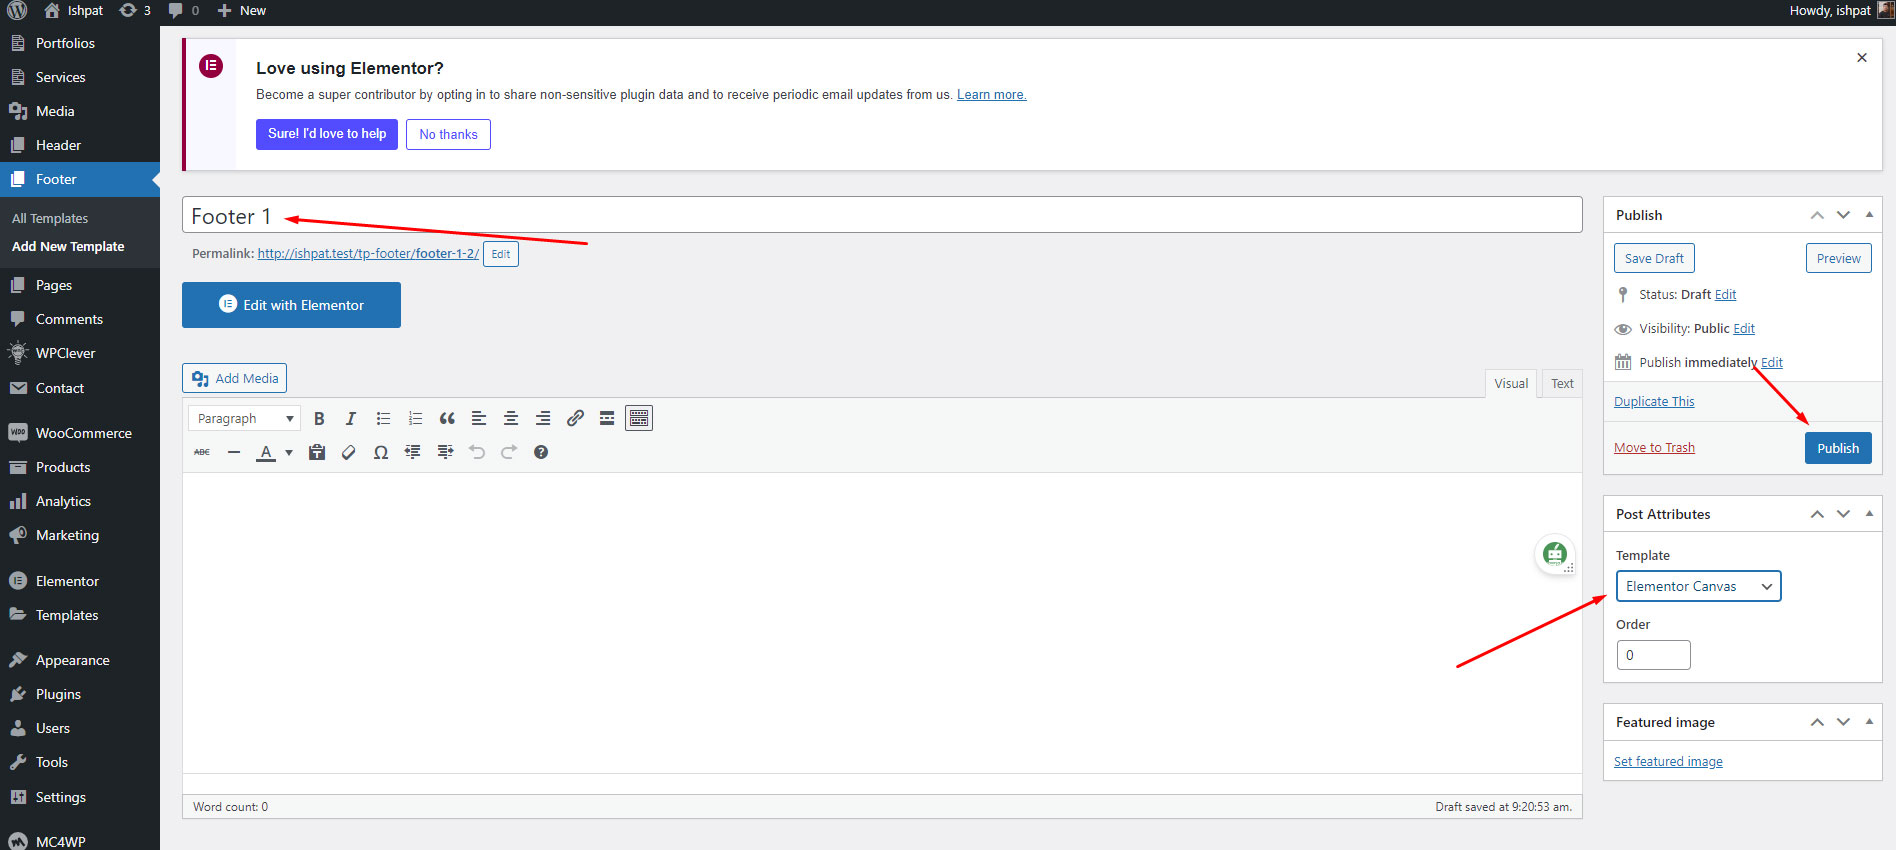Click the Duplicate This link
The image size is (1896, 850).
[1654, 402]
